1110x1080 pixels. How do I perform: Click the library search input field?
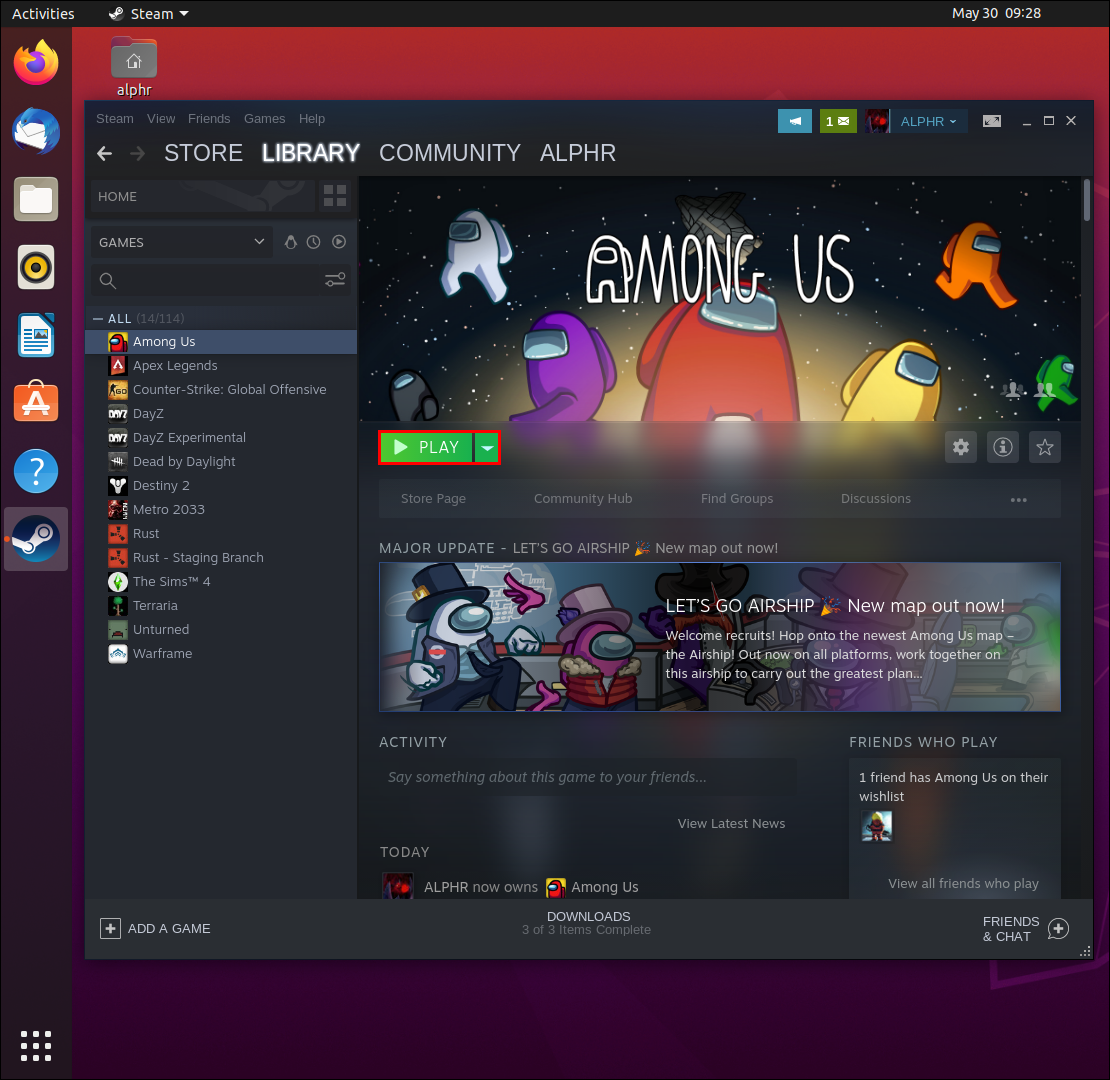click(x=219, y=281)
